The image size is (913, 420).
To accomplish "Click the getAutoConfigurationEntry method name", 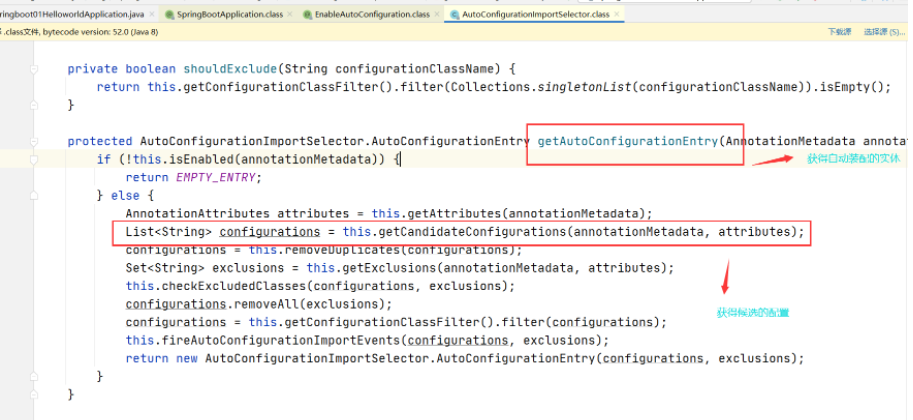I will 626,142.
